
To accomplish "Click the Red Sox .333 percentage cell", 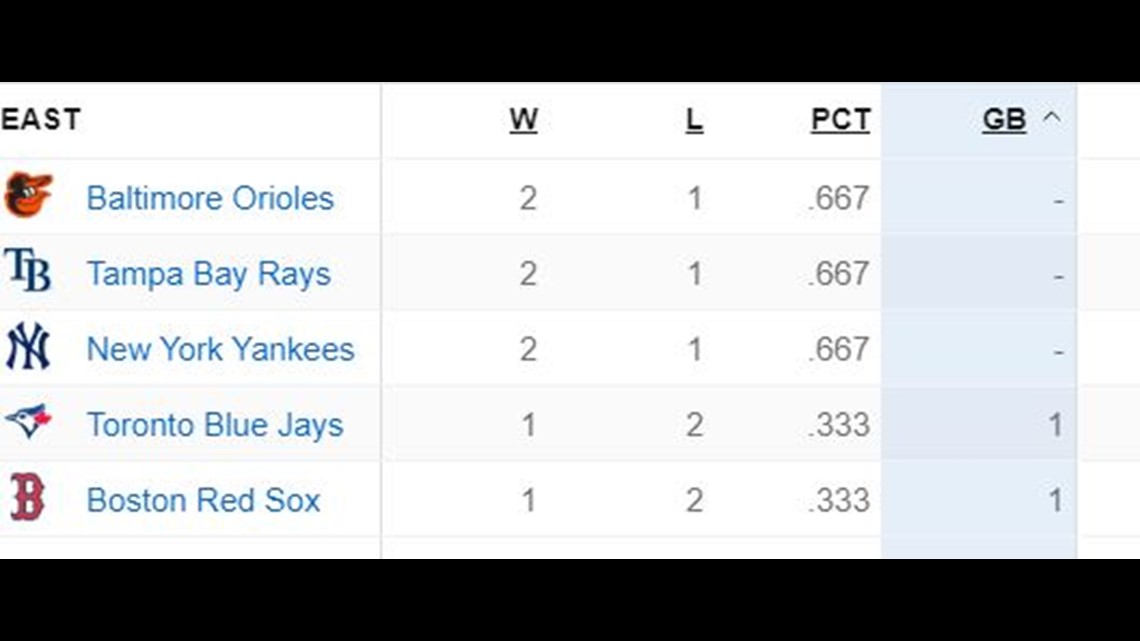I will pos(838,501).
